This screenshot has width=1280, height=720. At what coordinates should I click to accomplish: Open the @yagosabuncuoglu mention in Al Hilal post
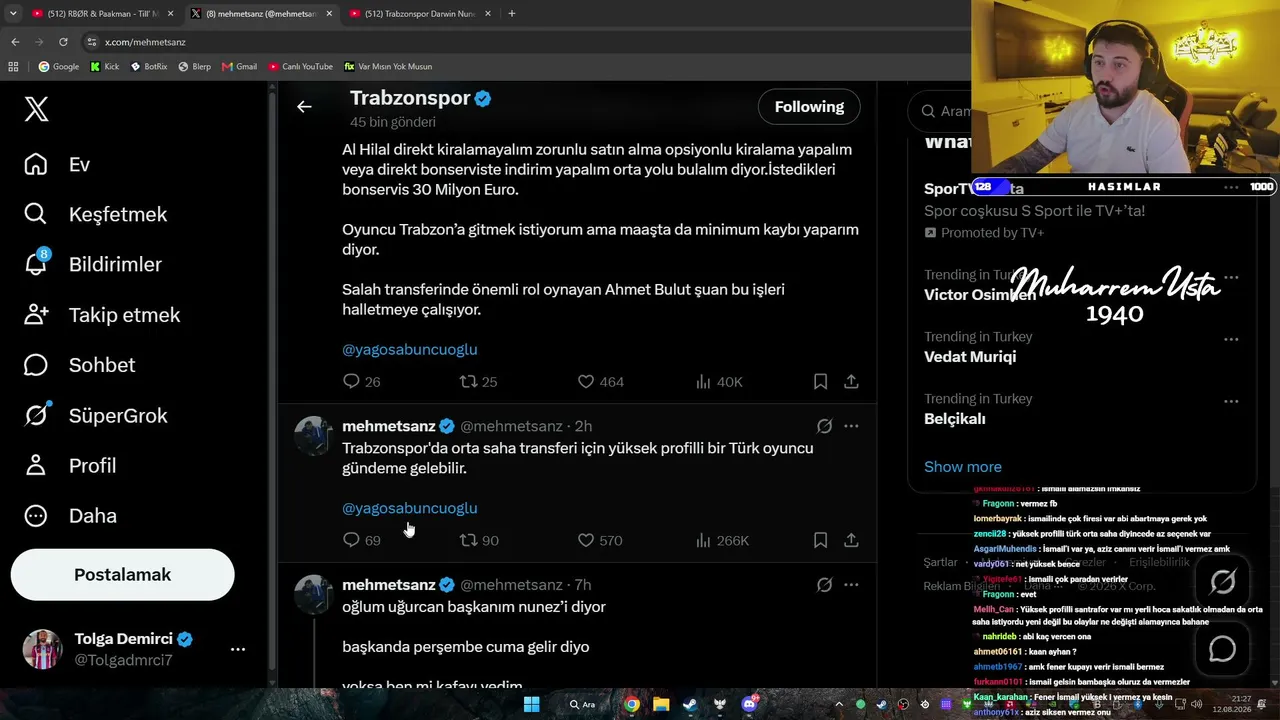[x=410, y=349]
